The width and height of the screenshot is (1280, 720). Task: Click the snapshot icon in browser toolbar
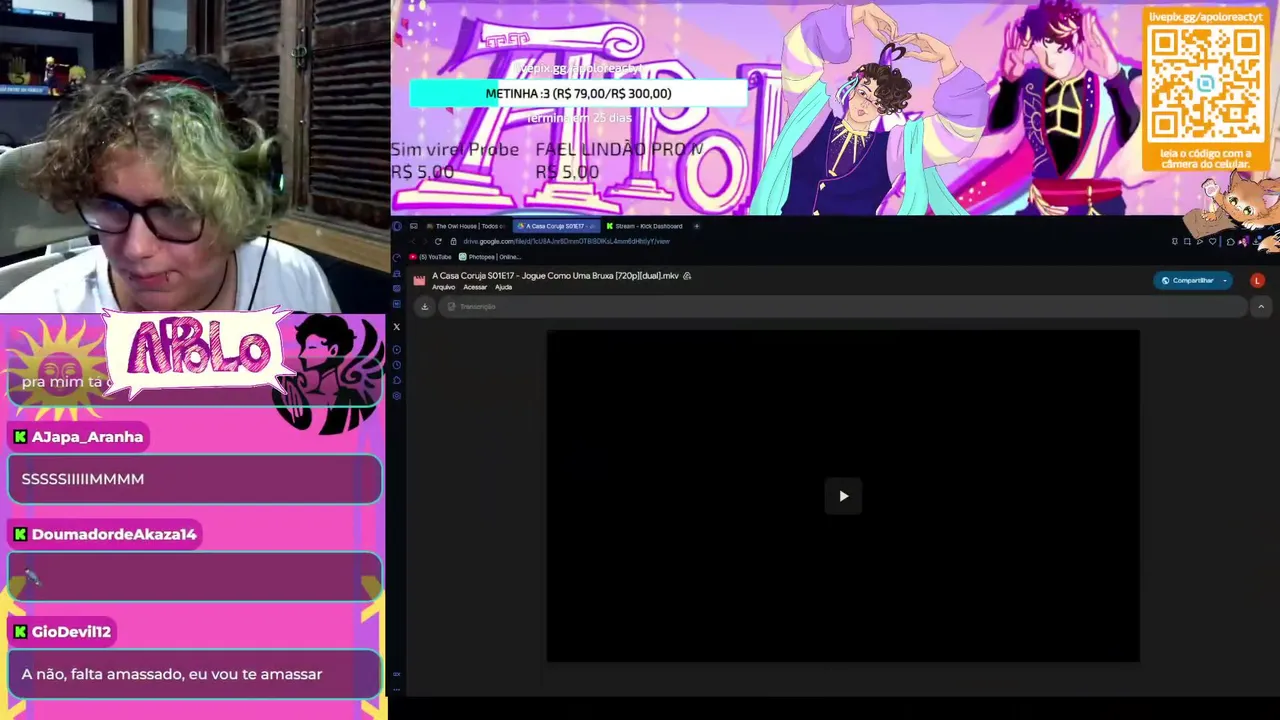1187,241
